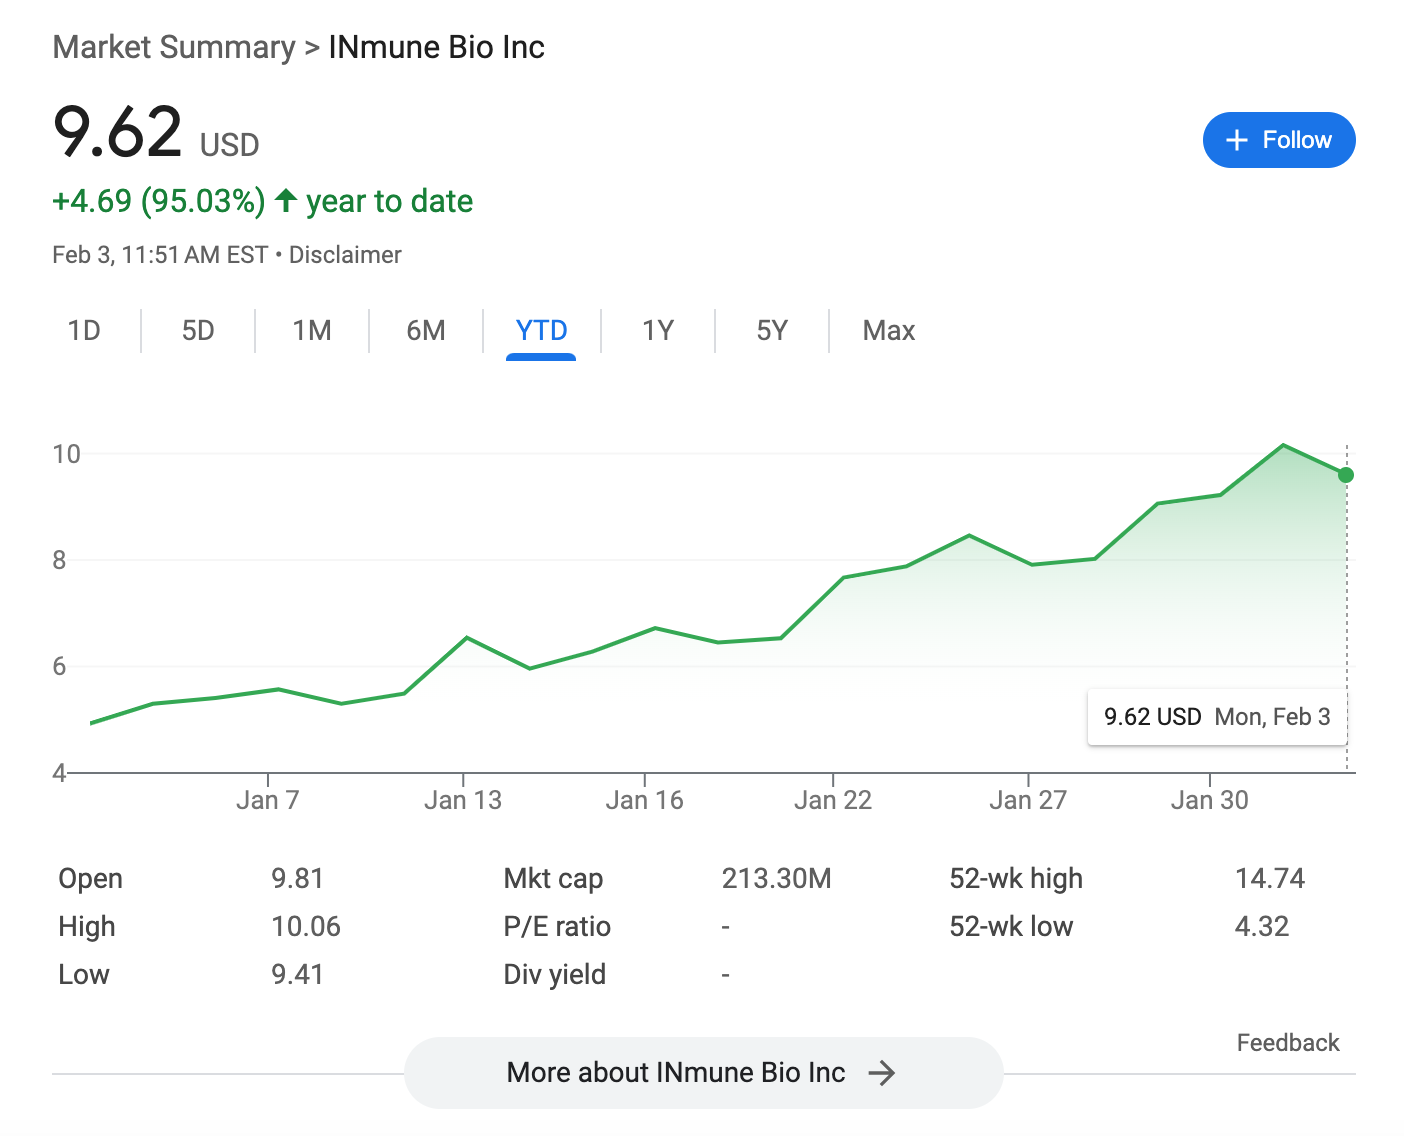Click the arrow icon beside More about
This screenshot has height=1136, width=1404.
click(881, 1073)
